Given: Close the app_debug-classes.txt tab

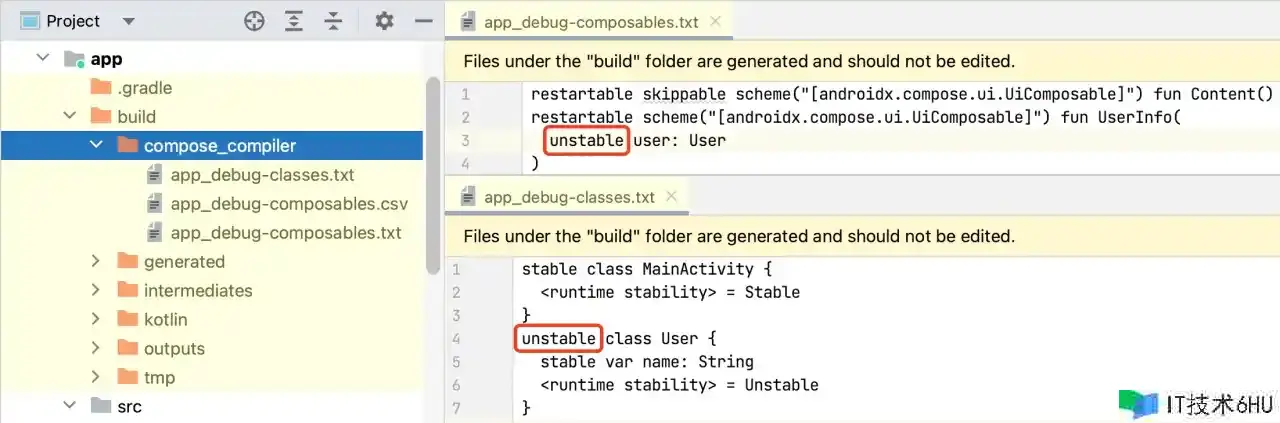Looking at the screenshot, I should [669, 196].
